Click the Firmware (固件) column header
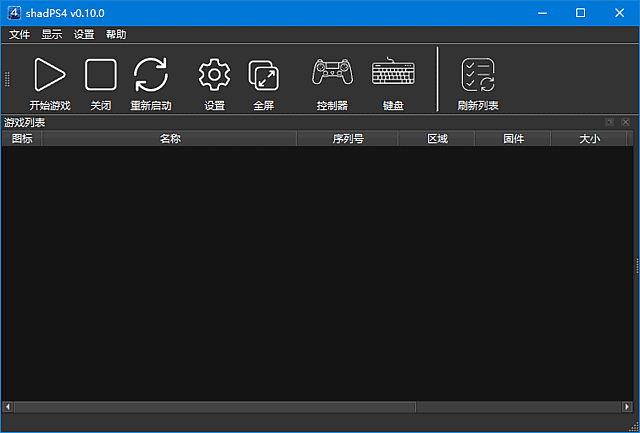This screenshot has width=640, height=433. click(x=513, y=139)
